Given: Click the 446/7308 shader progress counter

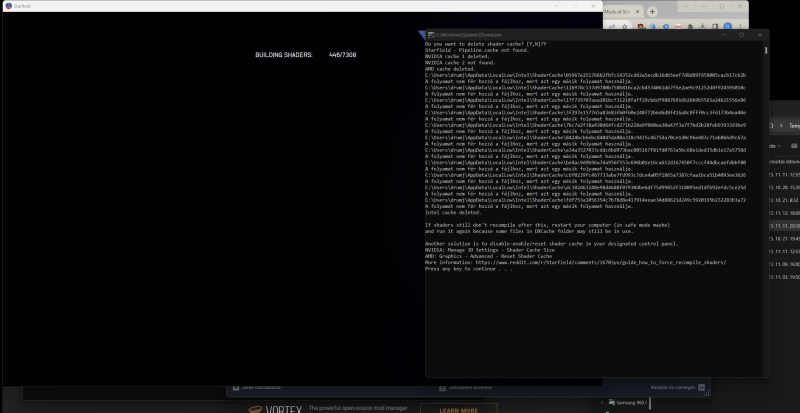Looking at the screenshot, I should 342,55.
